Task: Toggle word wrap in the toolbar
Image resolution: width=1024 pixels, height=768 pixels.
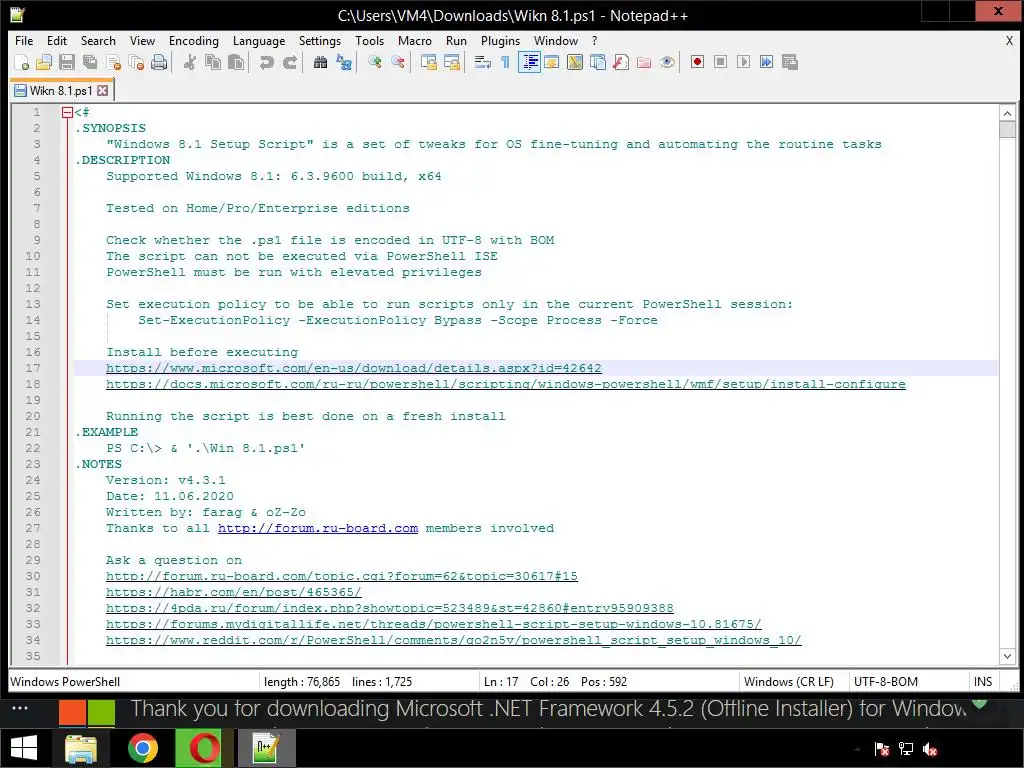Action: pos(483,62)
